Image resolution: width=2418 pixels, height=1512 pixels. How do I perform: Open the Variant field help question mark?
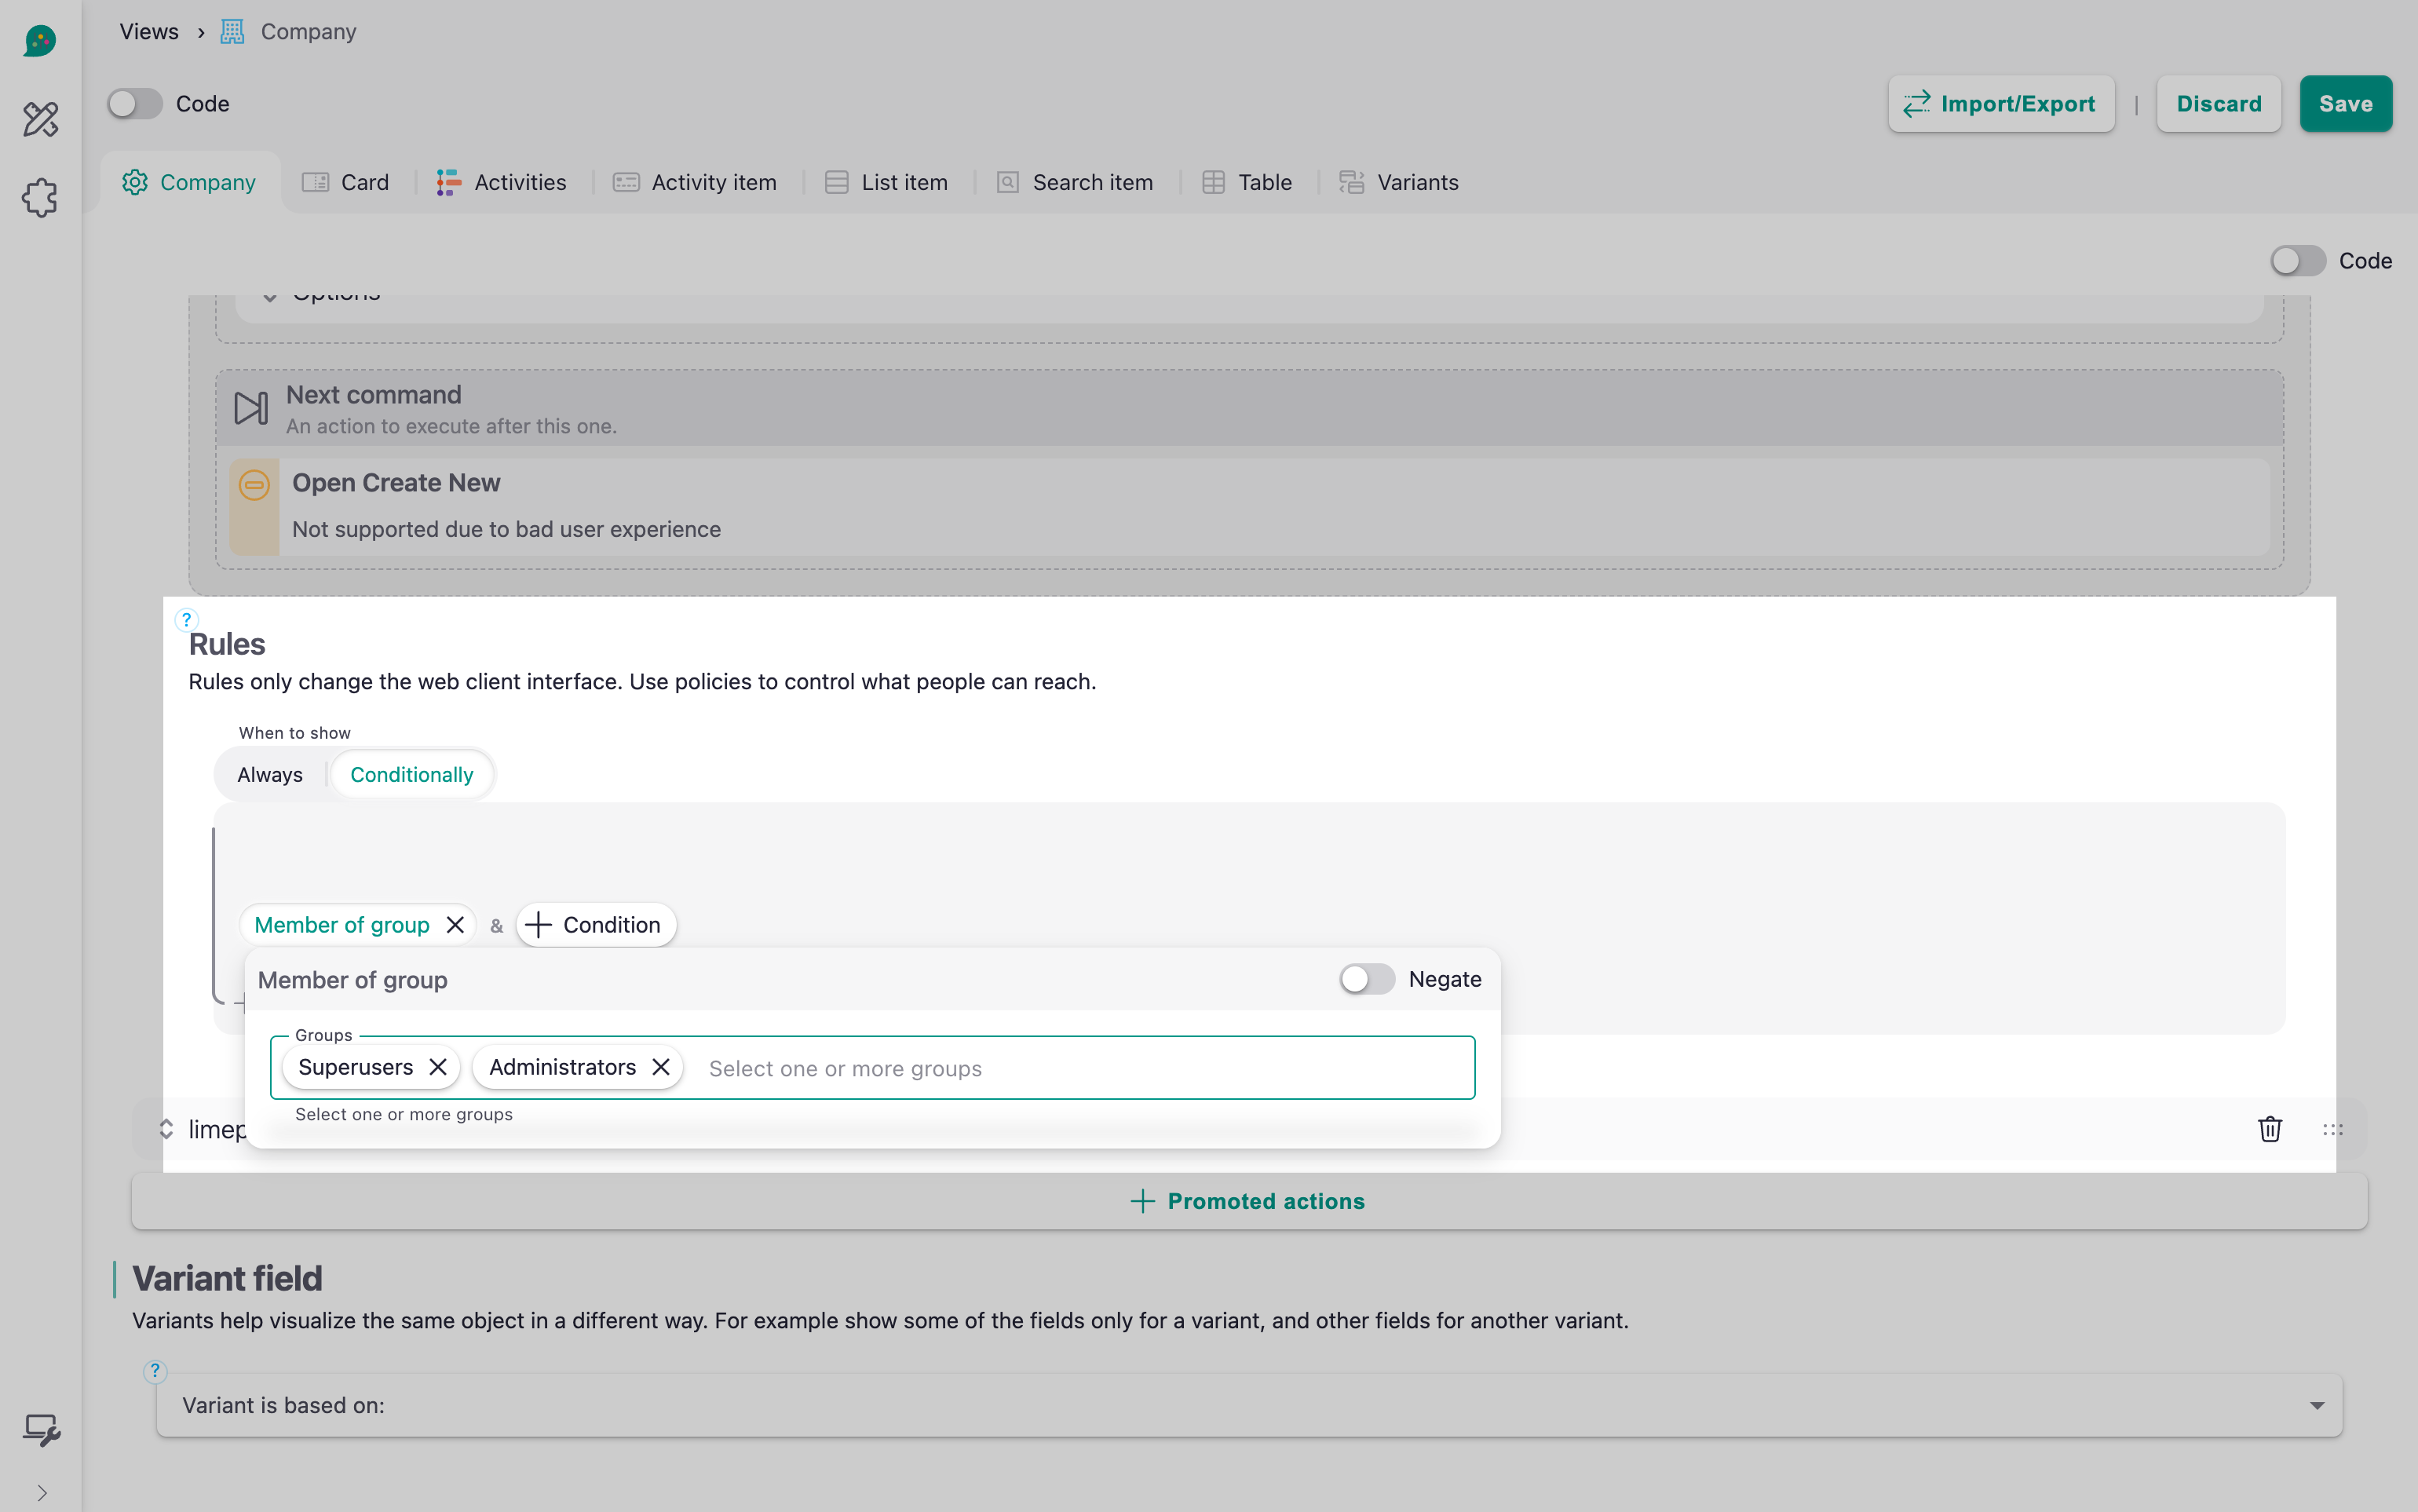155,1371
